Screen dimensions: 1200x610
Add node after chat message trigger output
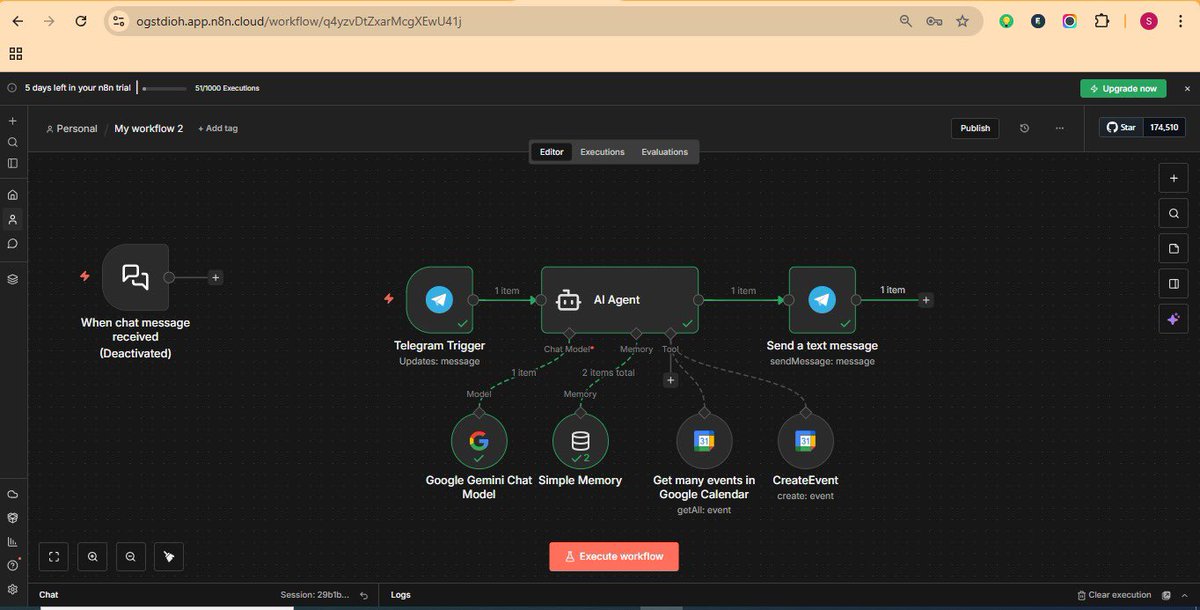pos(215,277)
